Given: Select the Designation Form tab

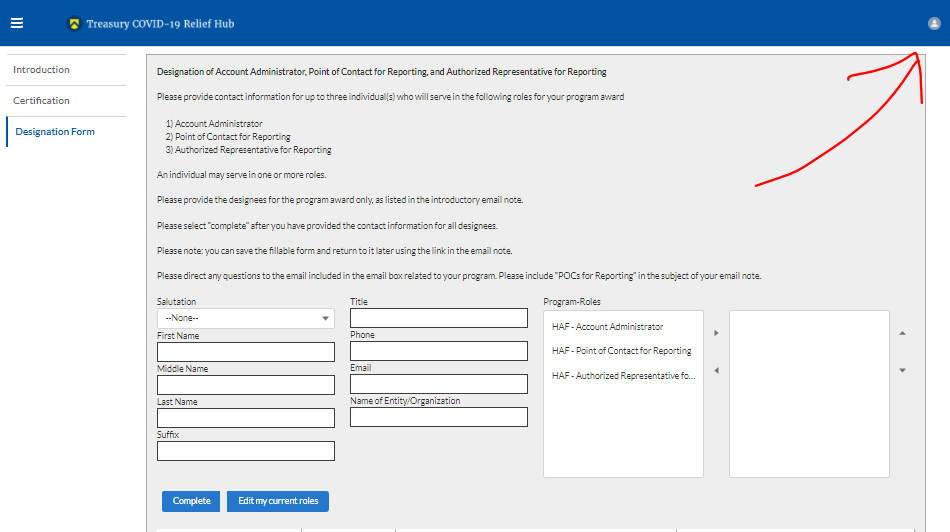Looking at the screenshot, I should pyautogui.click(x=55, y=132).
